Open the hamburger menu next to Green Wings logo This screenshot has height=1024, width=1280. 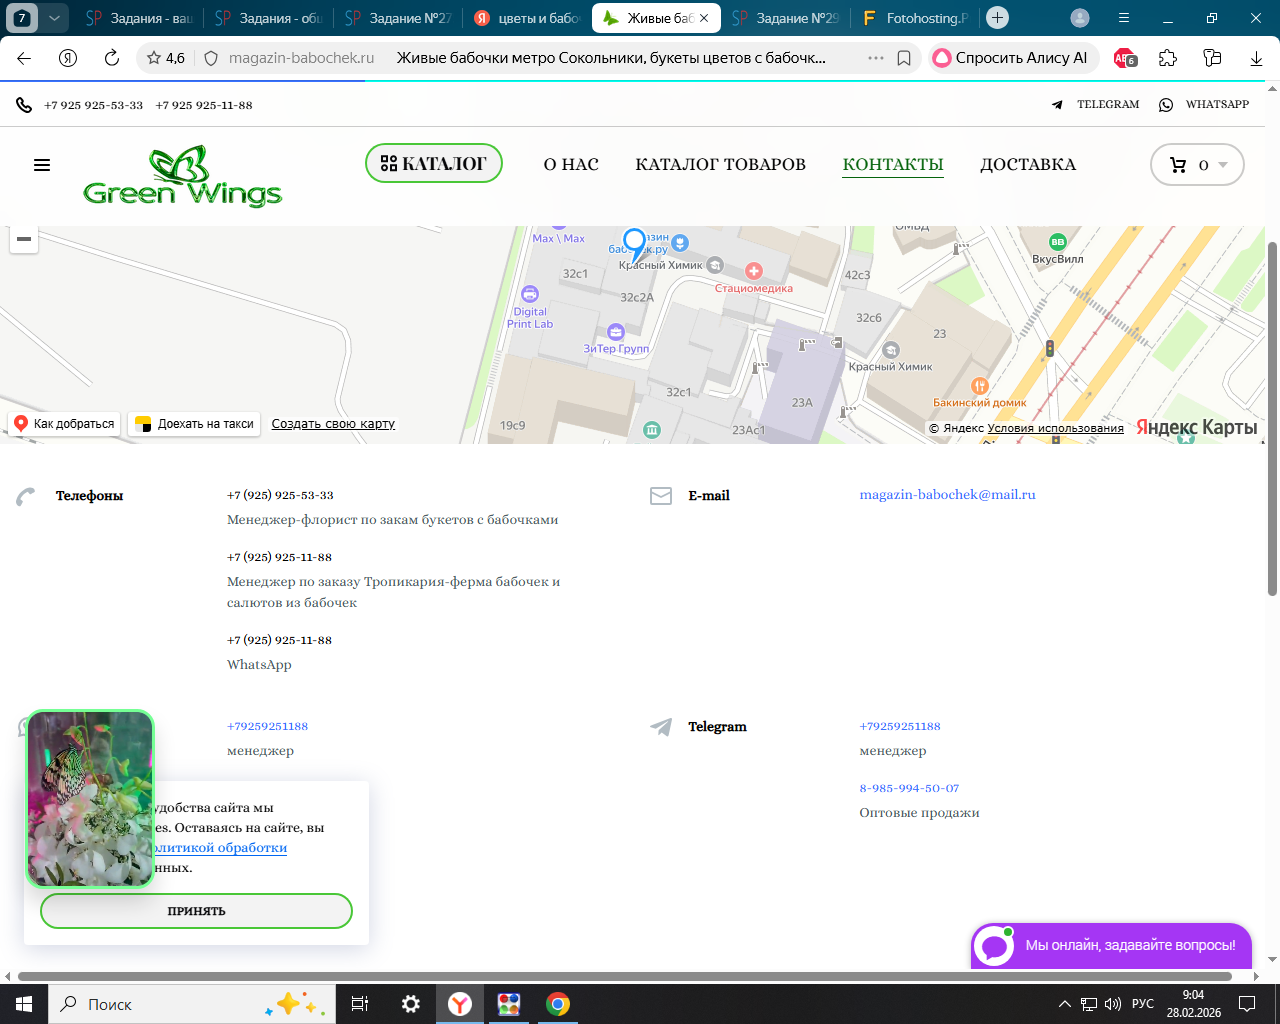click(x=42, y=165)
